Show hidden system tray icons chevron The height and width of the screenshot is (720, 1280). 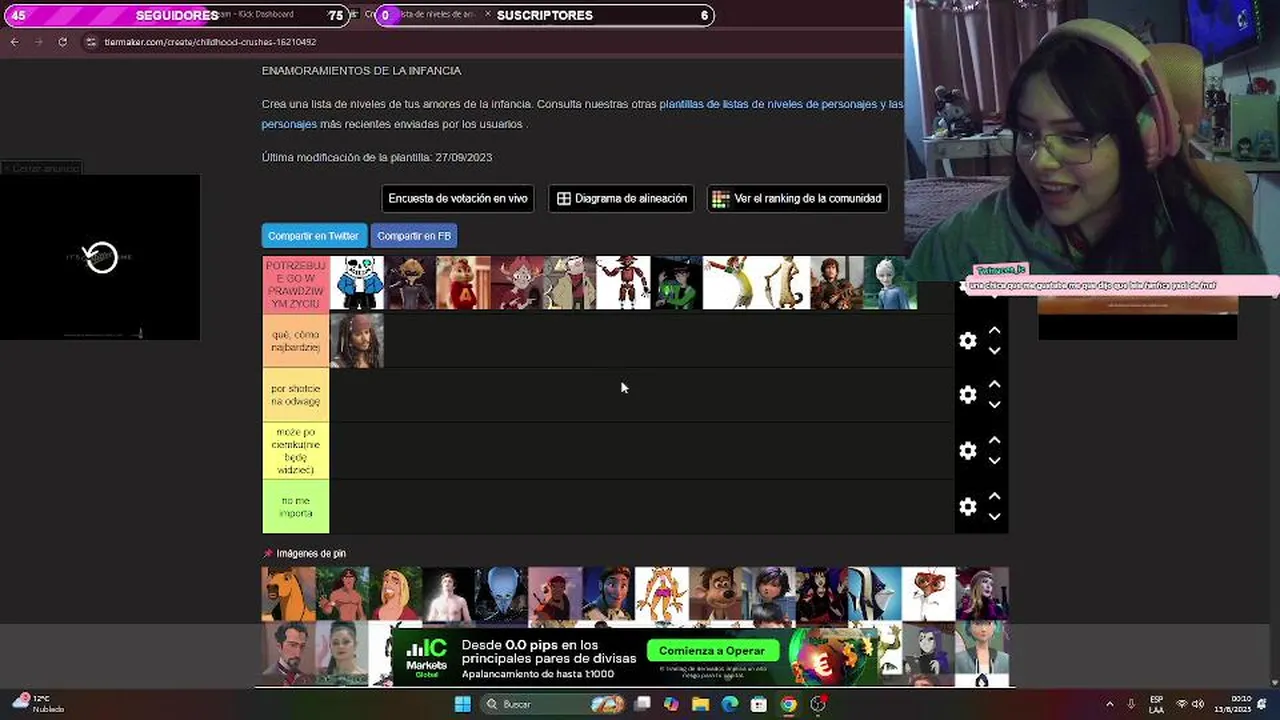[x=1109, y=704]
